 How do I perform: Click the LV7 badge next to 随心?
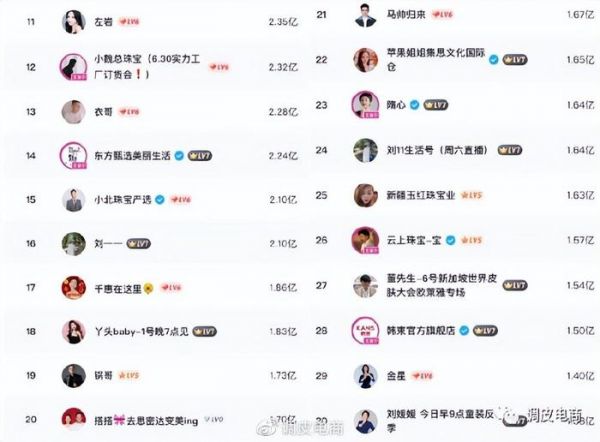coord(435,105)
